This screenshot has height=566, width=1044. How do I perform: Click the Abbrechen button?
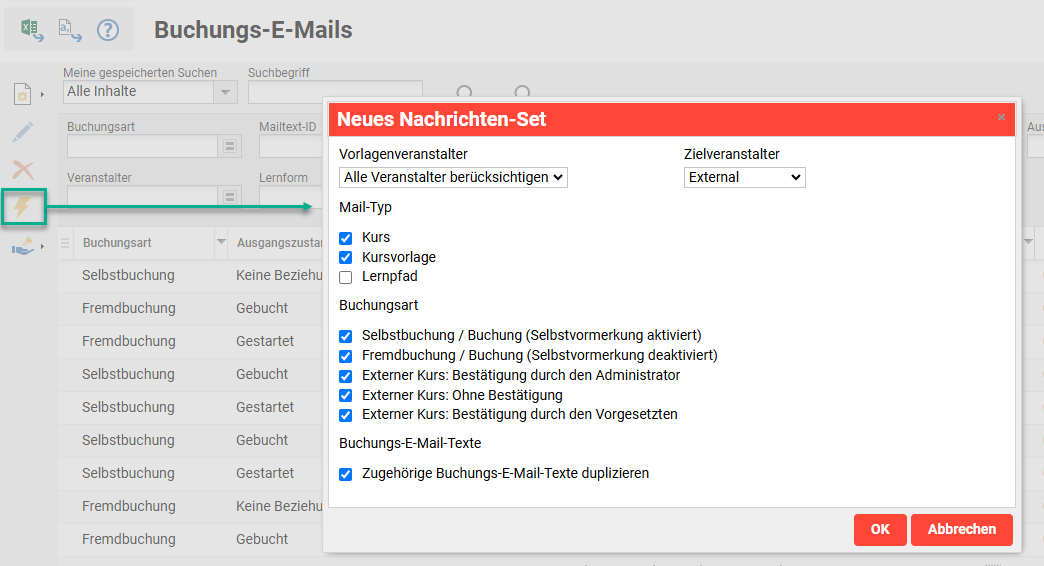962,529
